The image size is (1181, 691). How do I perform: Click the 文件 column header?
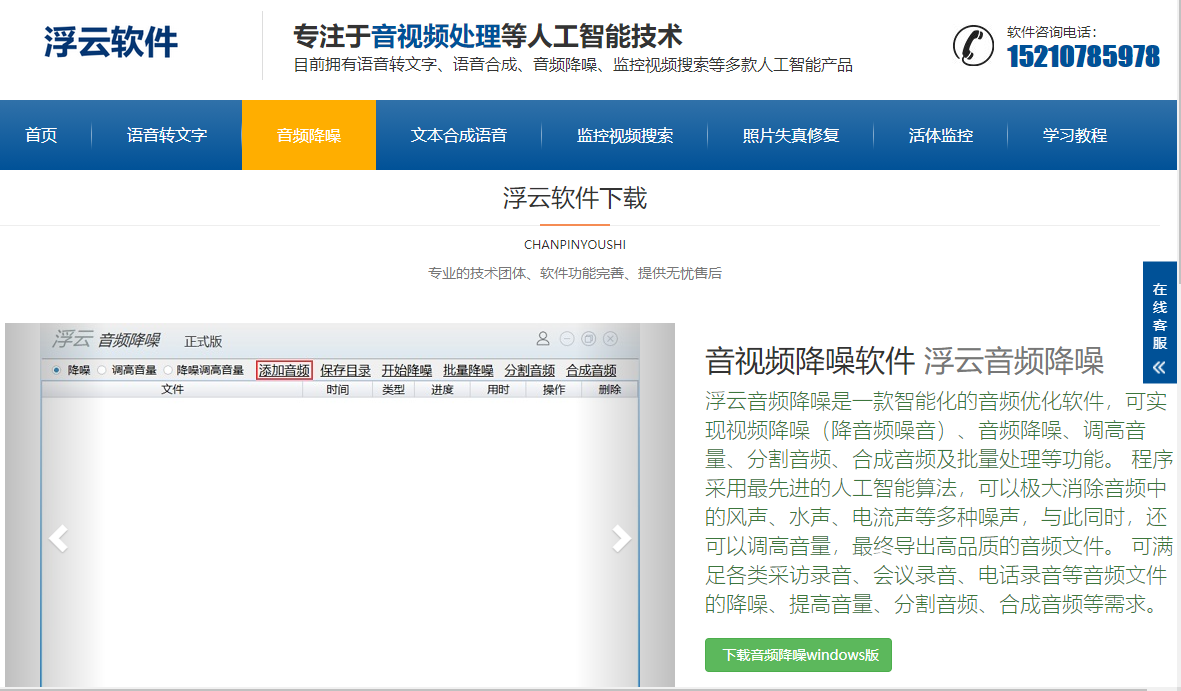(x=172, y=390)
